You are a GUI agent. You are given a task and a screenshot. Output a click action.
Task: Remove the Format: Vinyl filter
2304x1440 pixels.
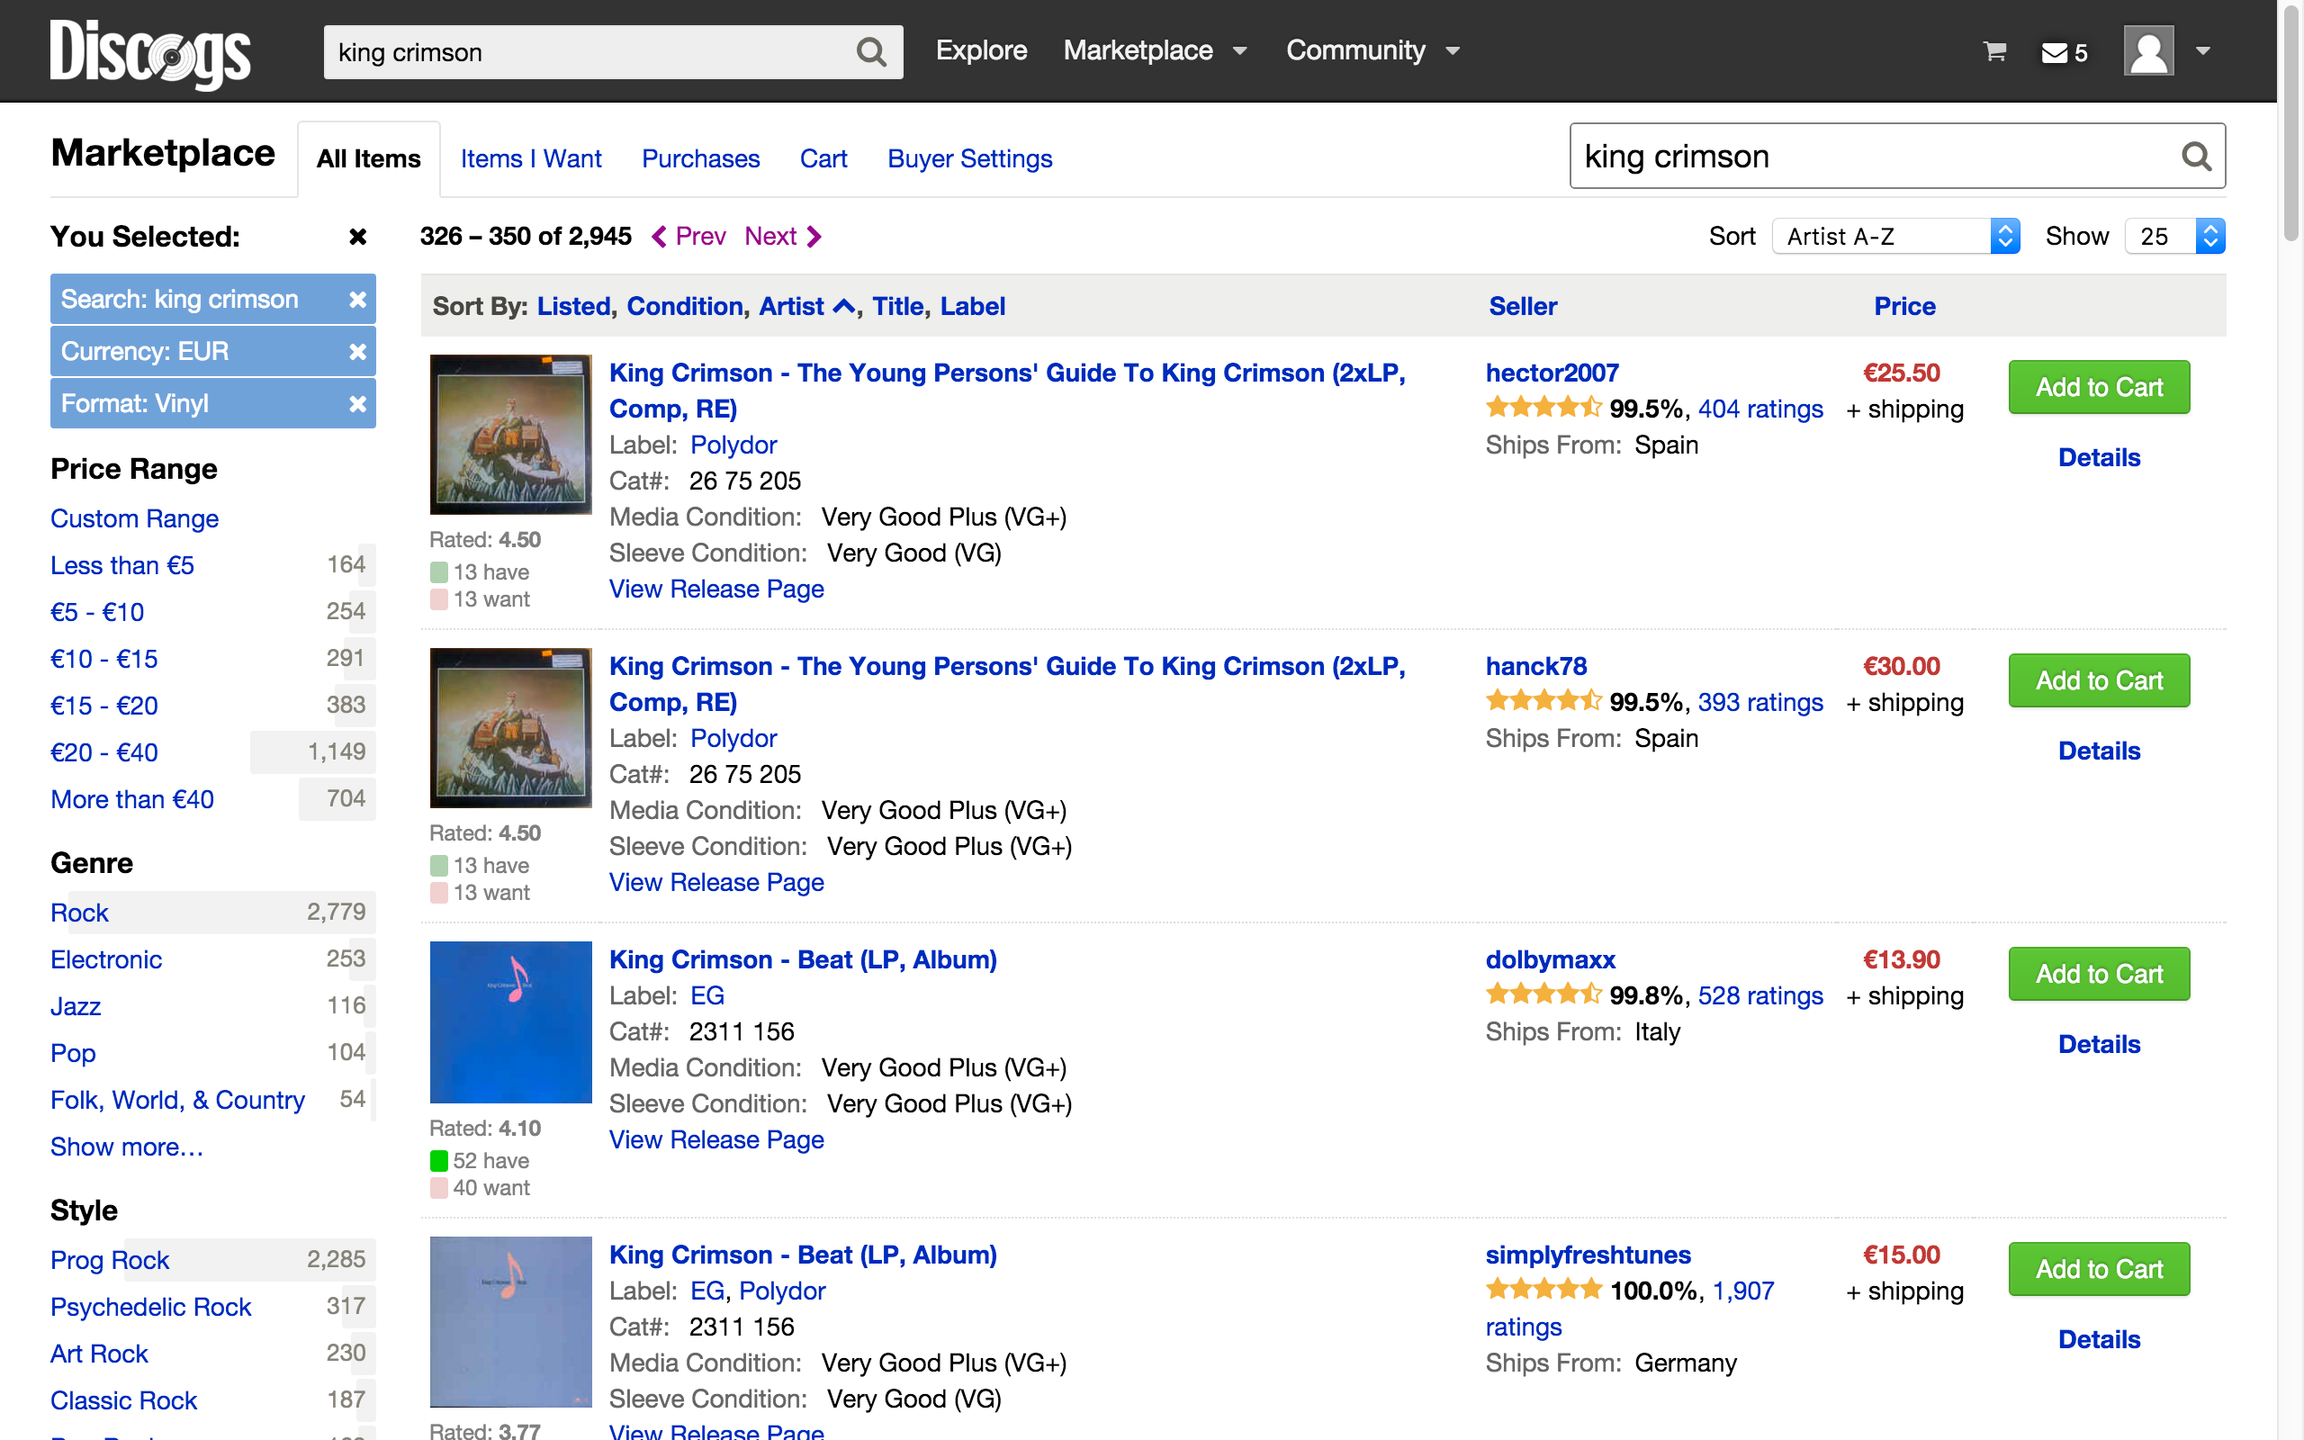tap(357, 403)
